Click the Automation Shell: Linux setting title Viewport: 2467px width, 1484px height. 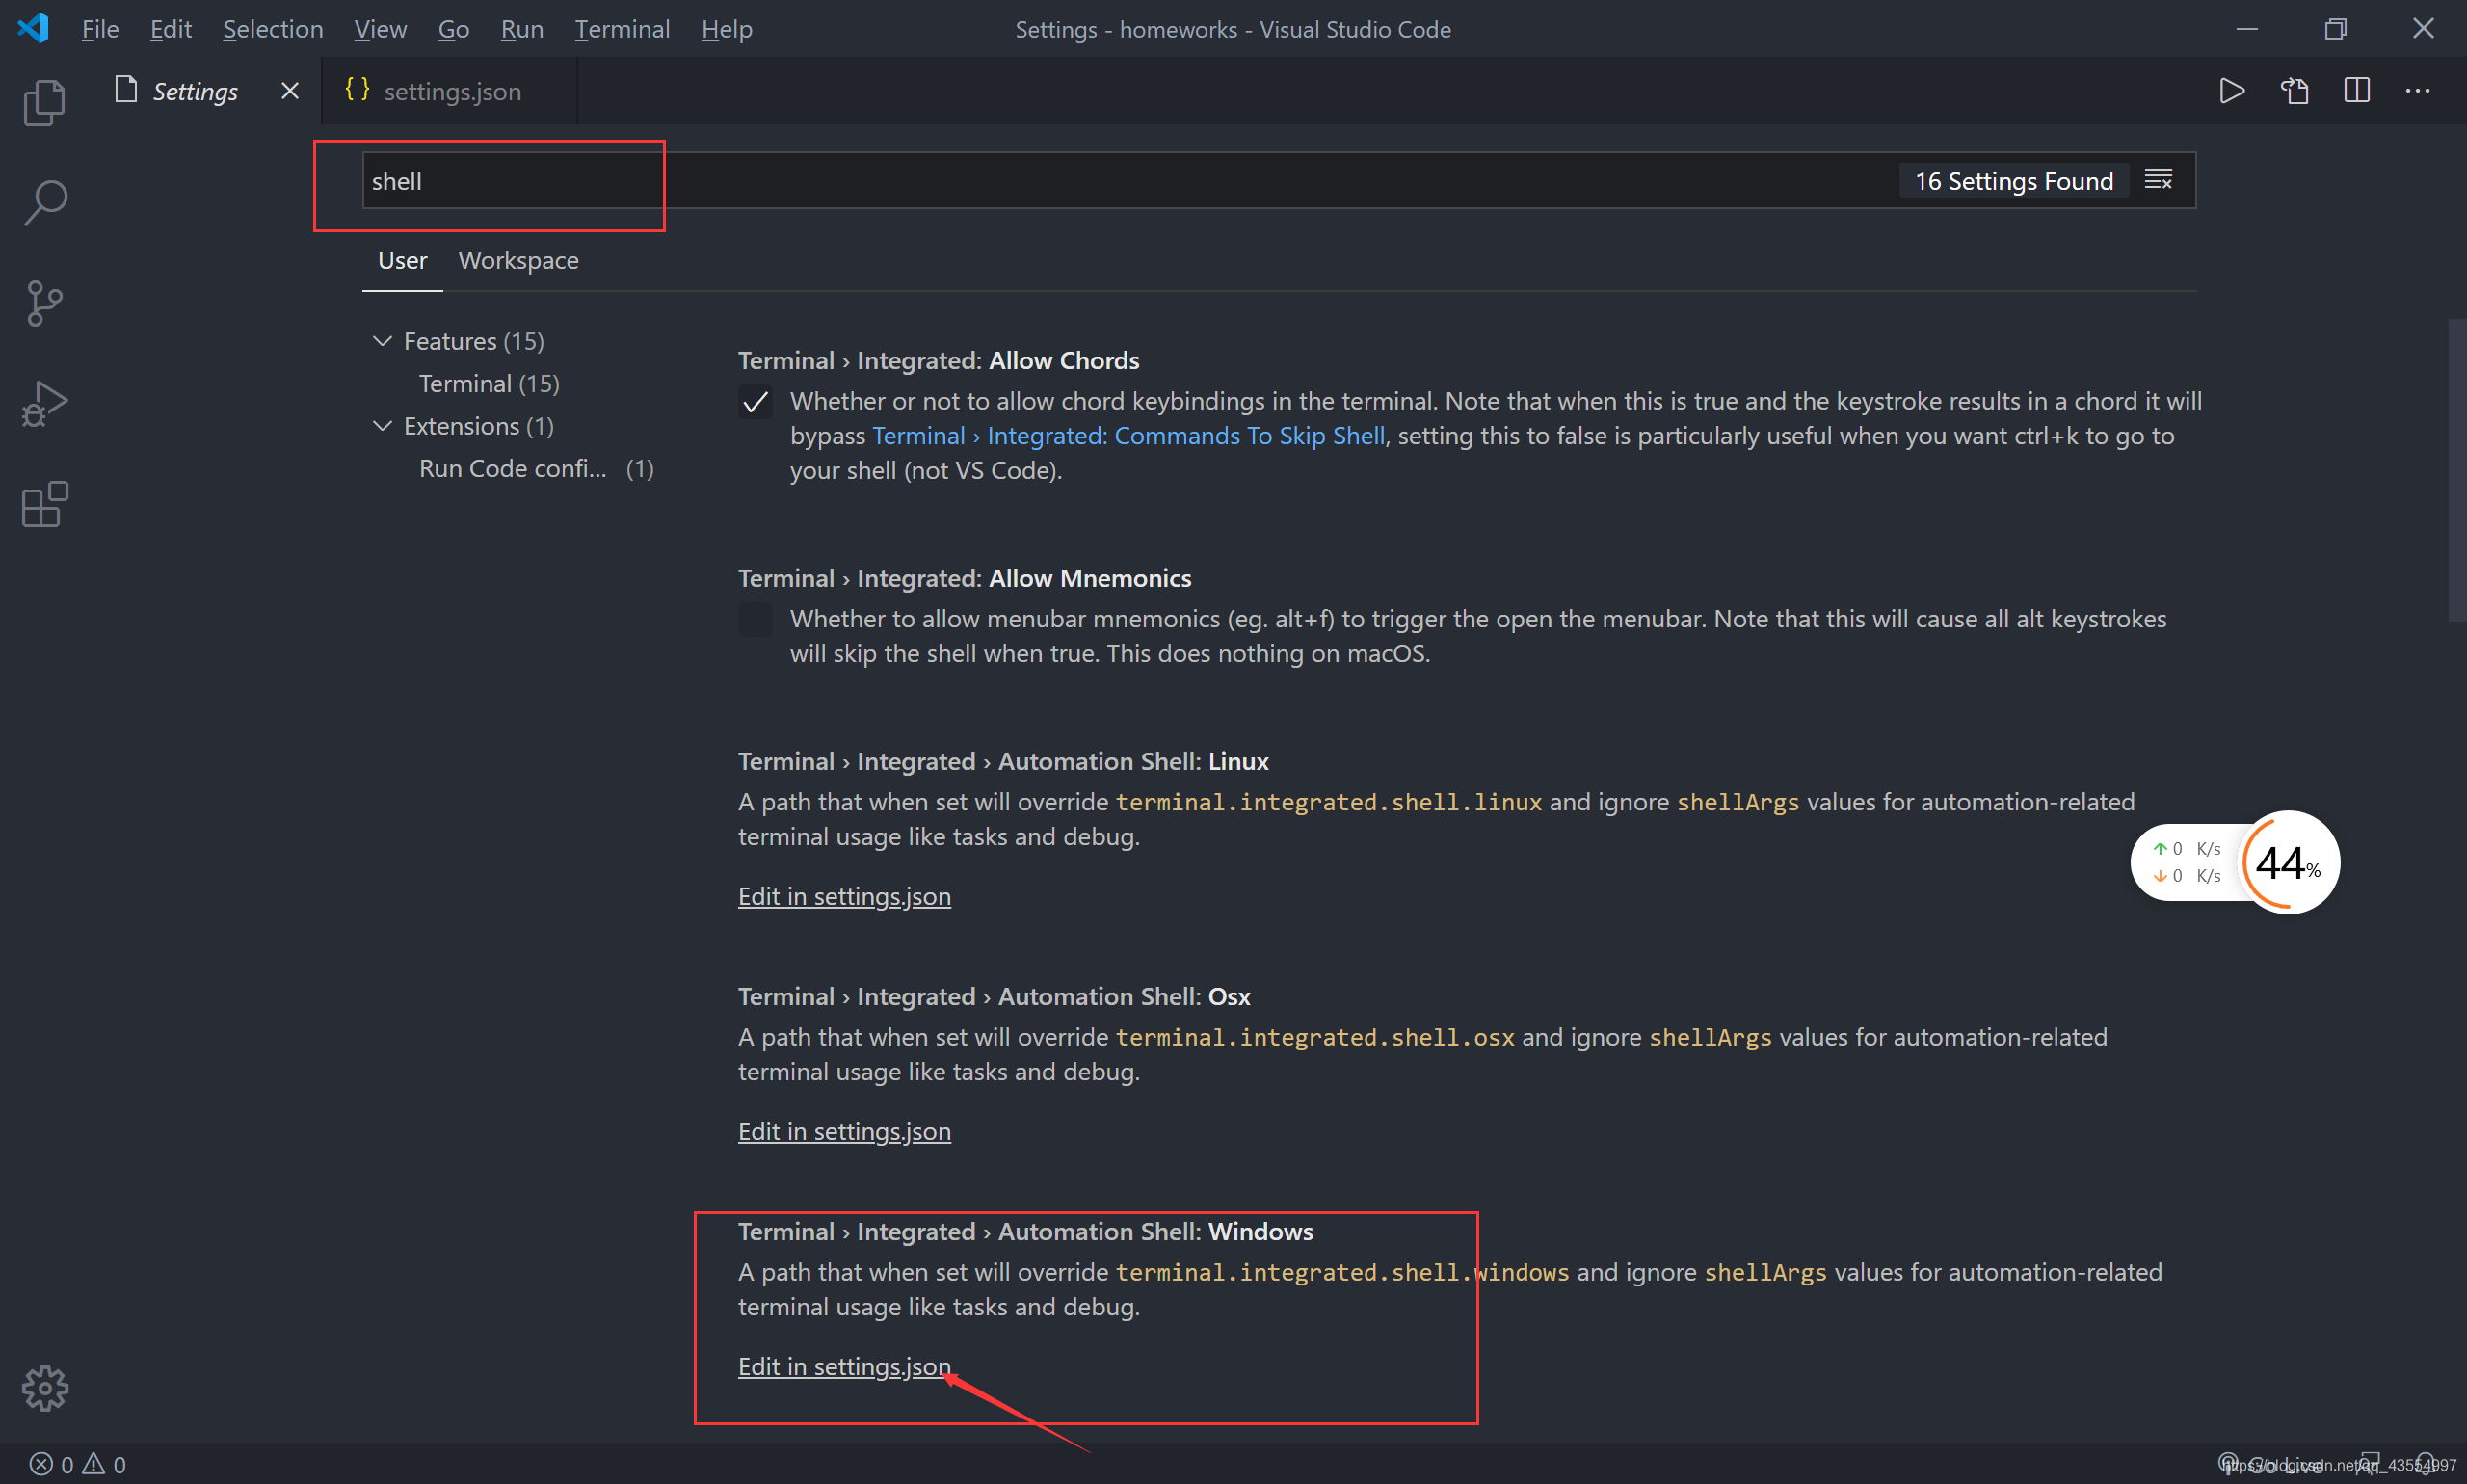(1003, 761)
